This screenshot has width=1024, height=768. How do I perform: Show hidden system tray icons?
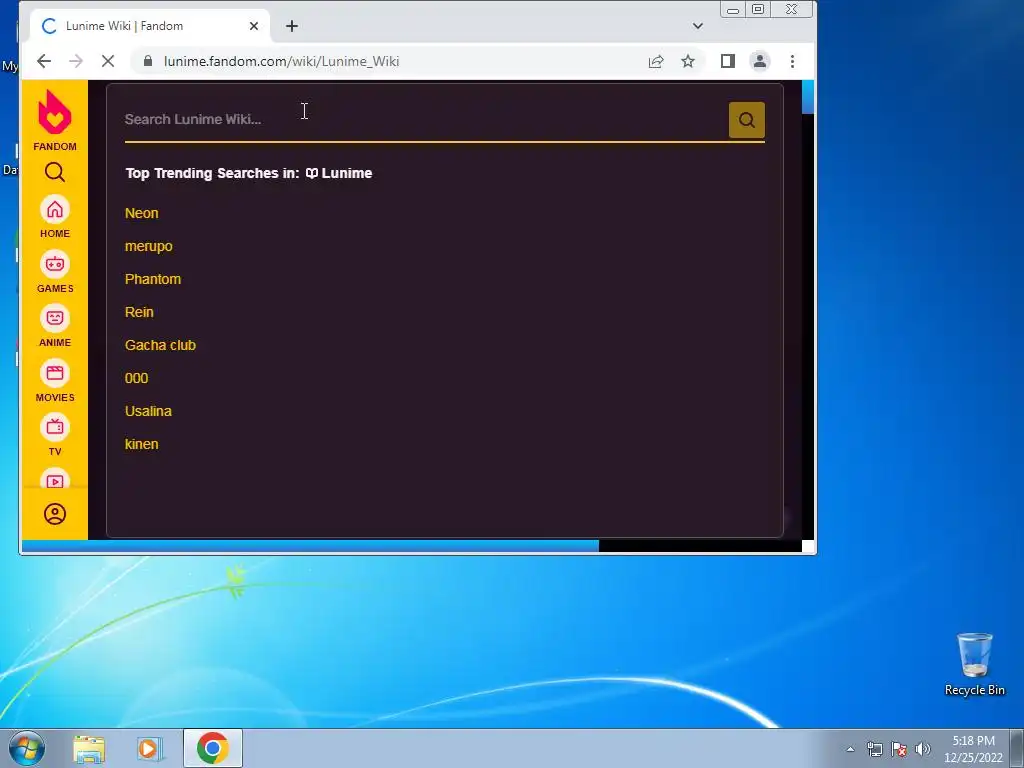[x=850, y=749]
